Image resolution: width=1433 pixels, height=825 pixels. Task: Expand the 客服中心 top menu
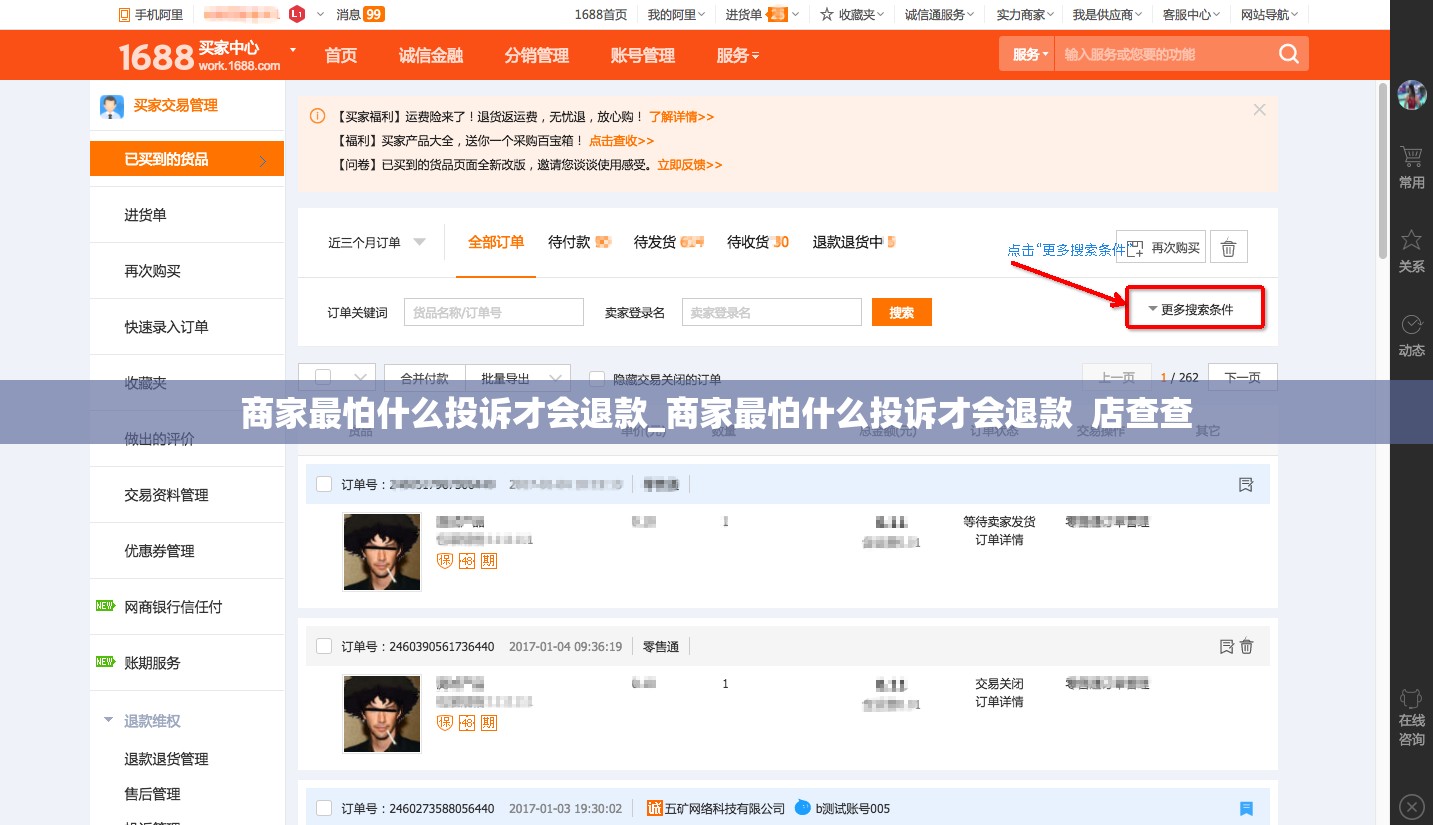1191,14
